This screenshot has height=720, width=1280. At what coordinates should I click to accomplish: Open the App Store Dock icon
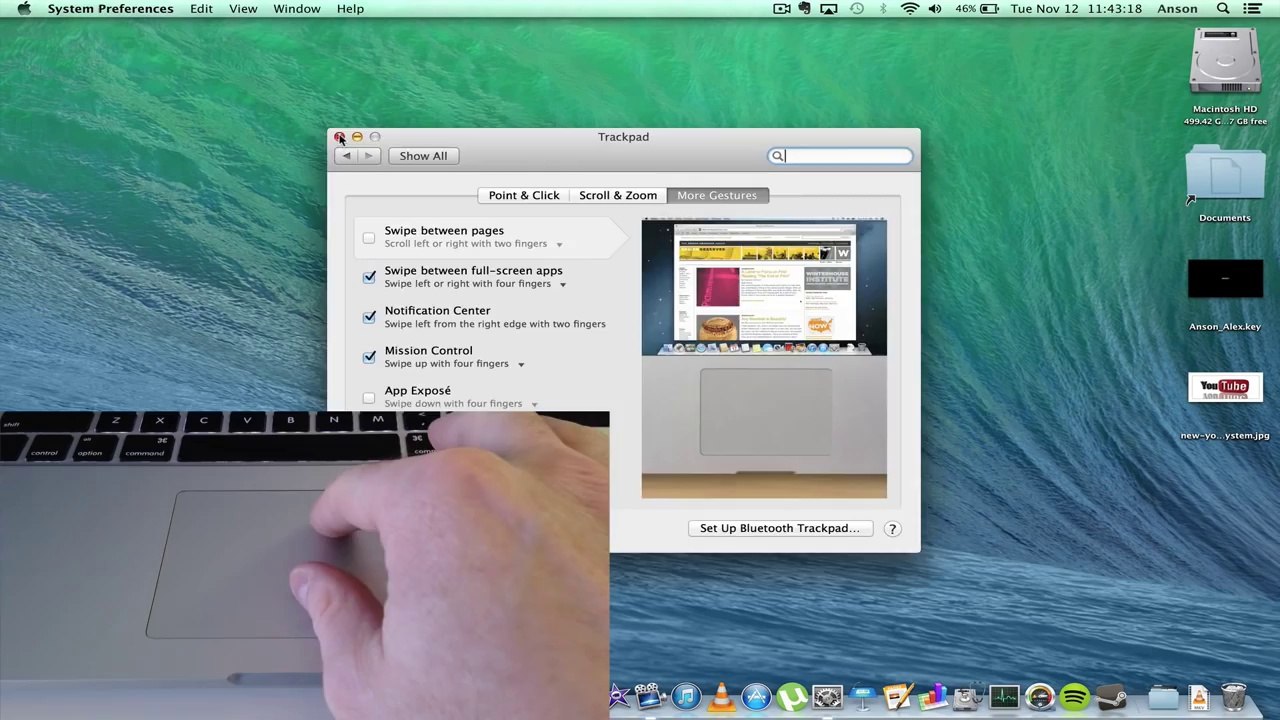click(x=756, y=696)
